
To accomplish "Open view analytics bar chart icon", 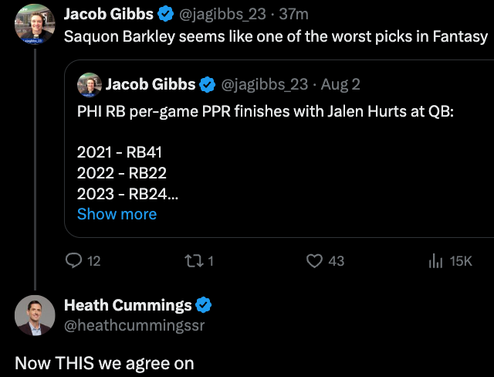I will pyautogui.click(x=435, y=261).
